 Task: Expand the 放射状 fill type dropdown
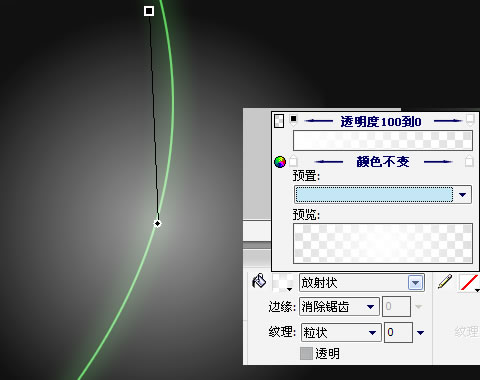pos(415,283)
